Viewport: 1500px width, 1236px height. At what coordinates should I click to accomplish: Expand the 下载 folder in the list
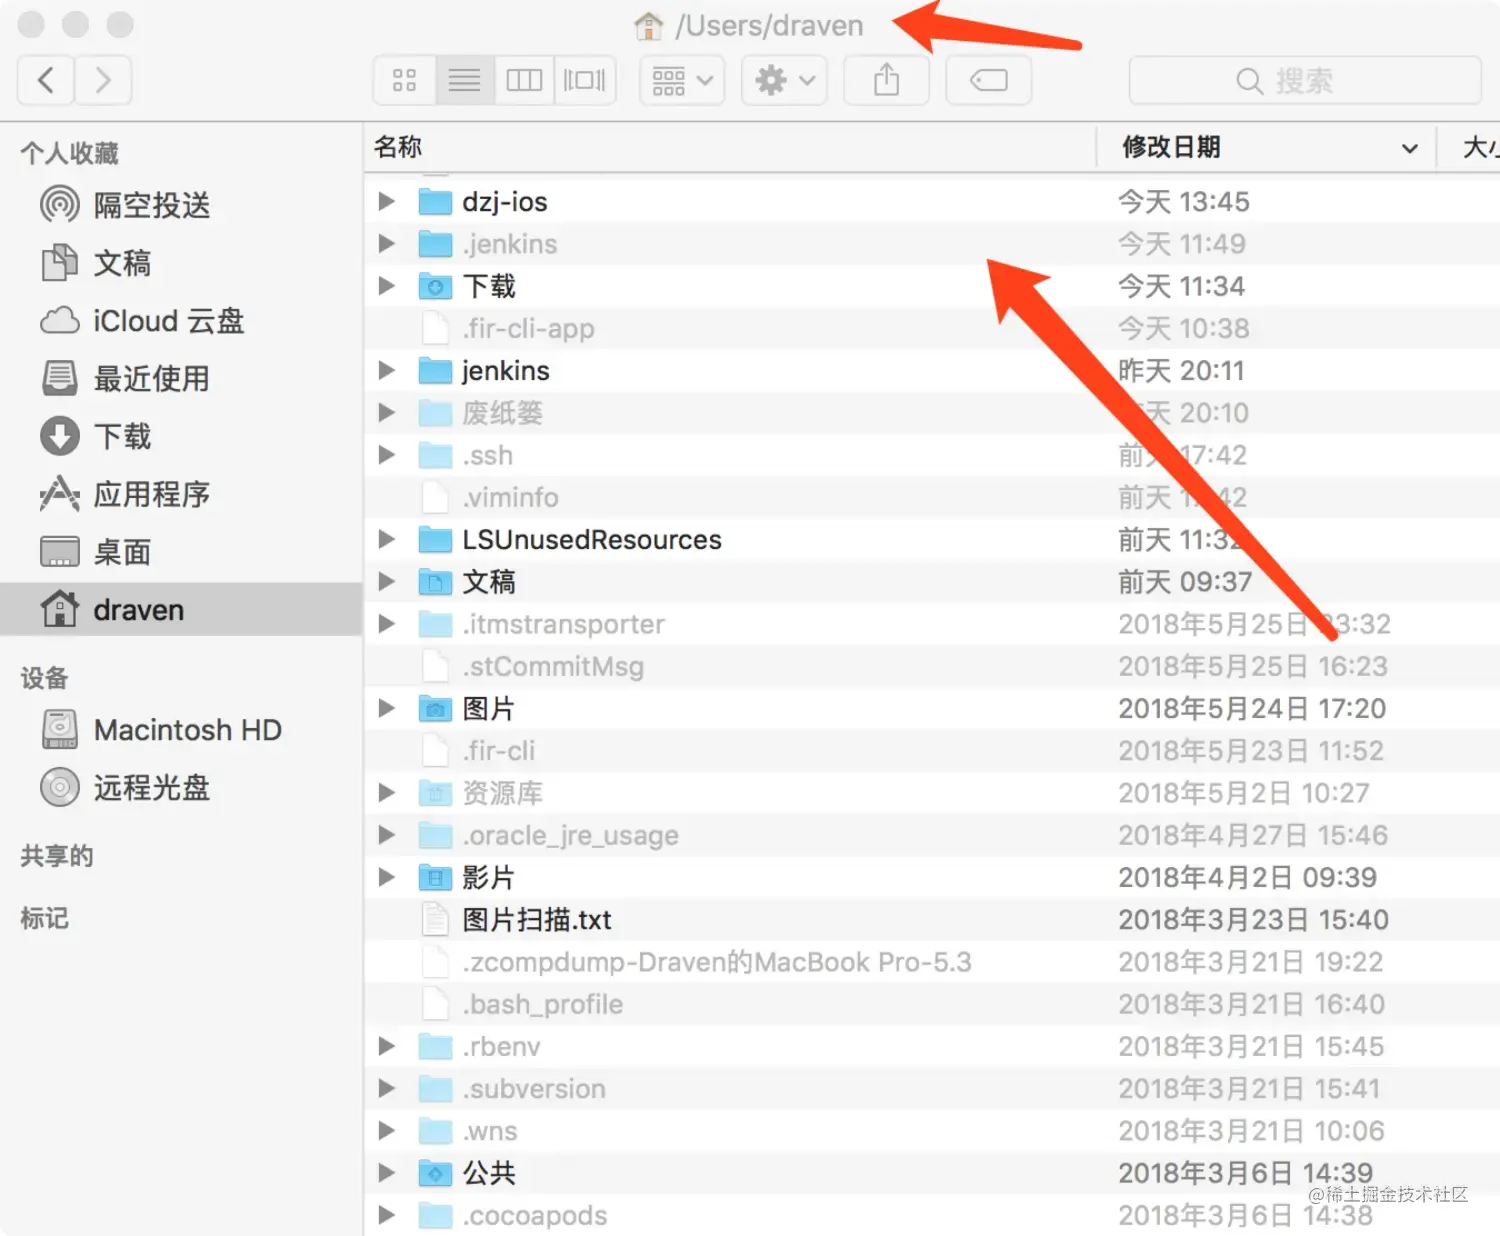click(x=386, y=286)
